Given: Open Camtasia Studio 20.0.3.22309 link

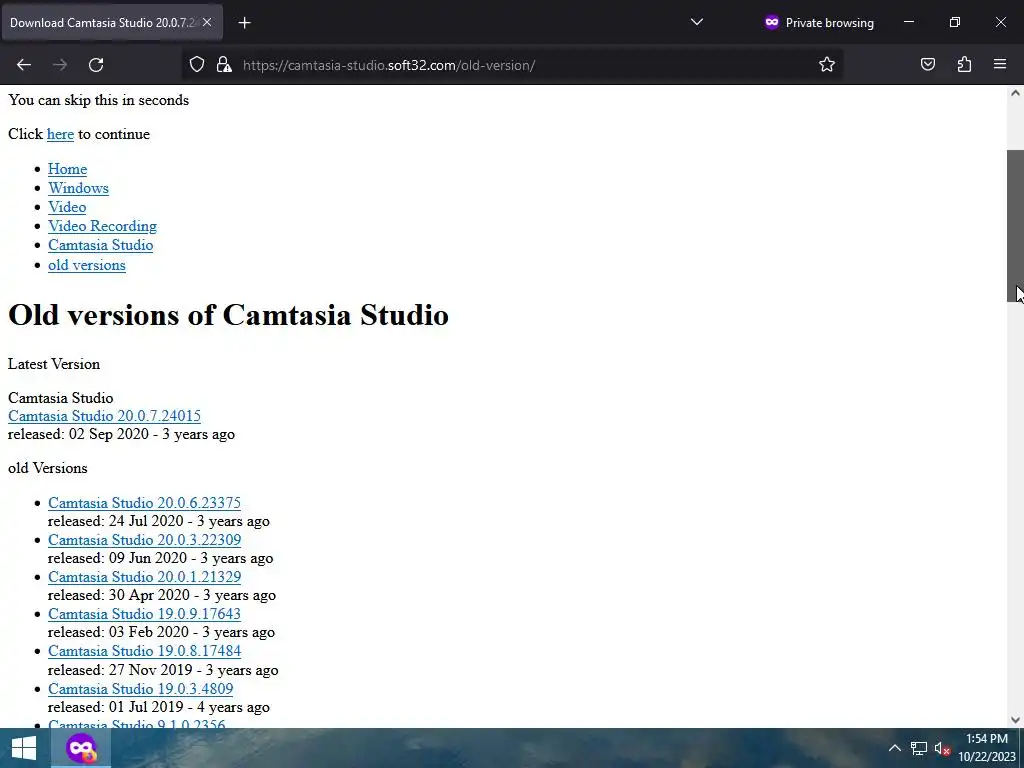Looking at the screenshot, I should click(144, 540).
